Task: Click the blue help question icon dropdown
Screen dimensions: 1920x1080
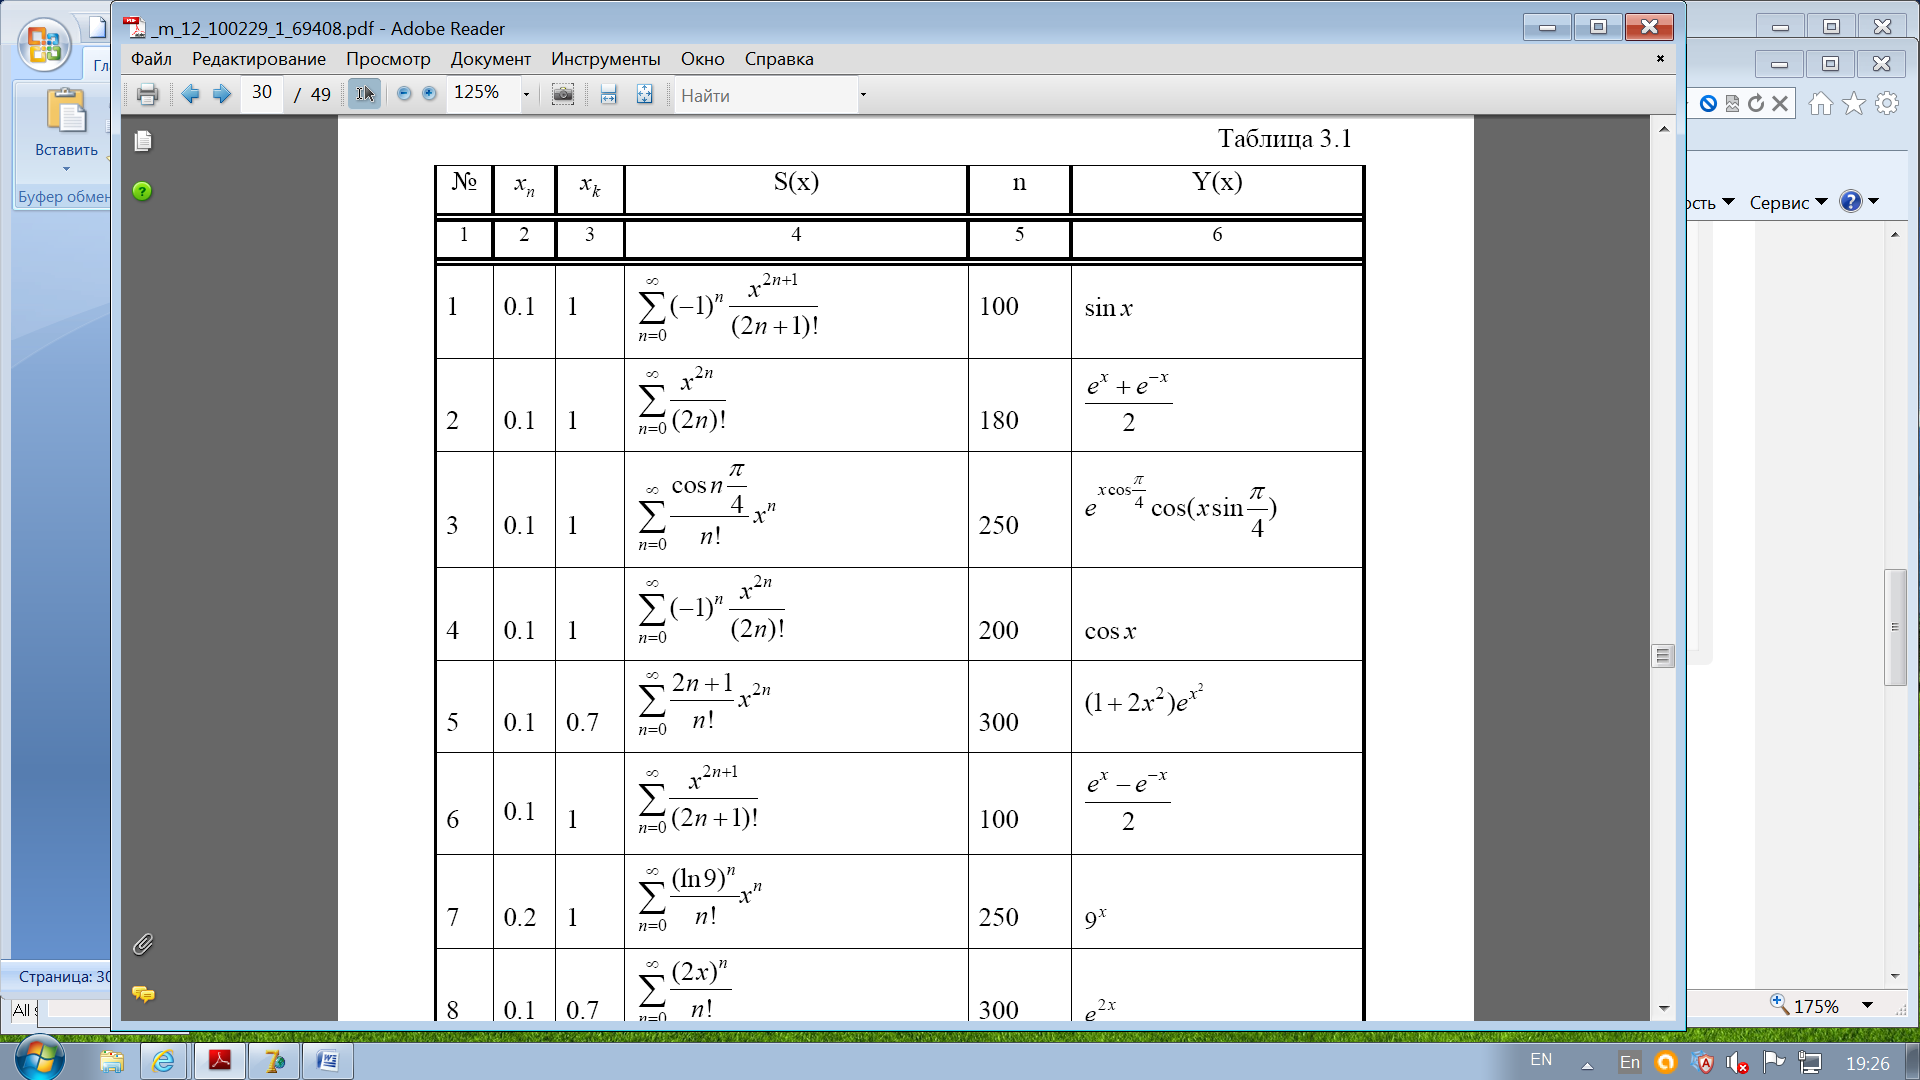Action: click(1859, 202)
